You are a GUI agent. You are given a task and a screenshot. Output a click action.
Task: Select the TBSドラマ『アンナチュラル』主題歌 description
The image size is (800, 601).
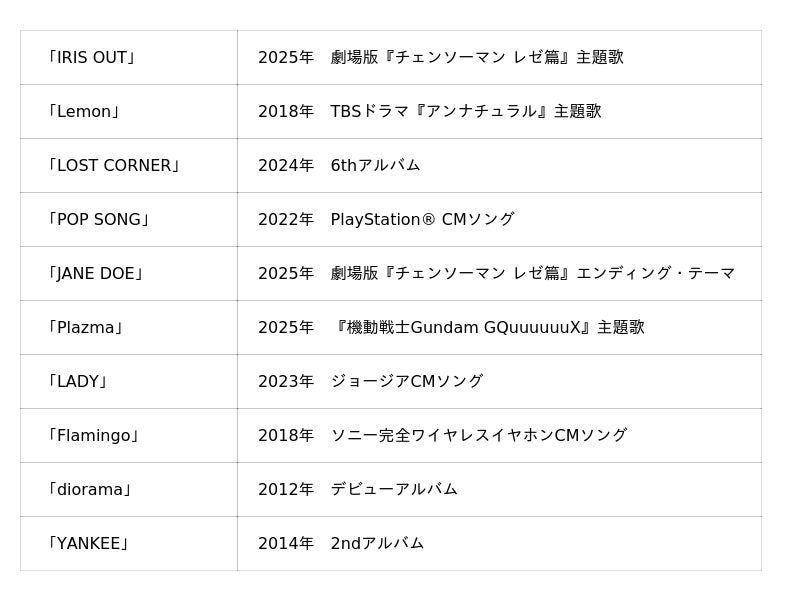click(x=429, y=112)
